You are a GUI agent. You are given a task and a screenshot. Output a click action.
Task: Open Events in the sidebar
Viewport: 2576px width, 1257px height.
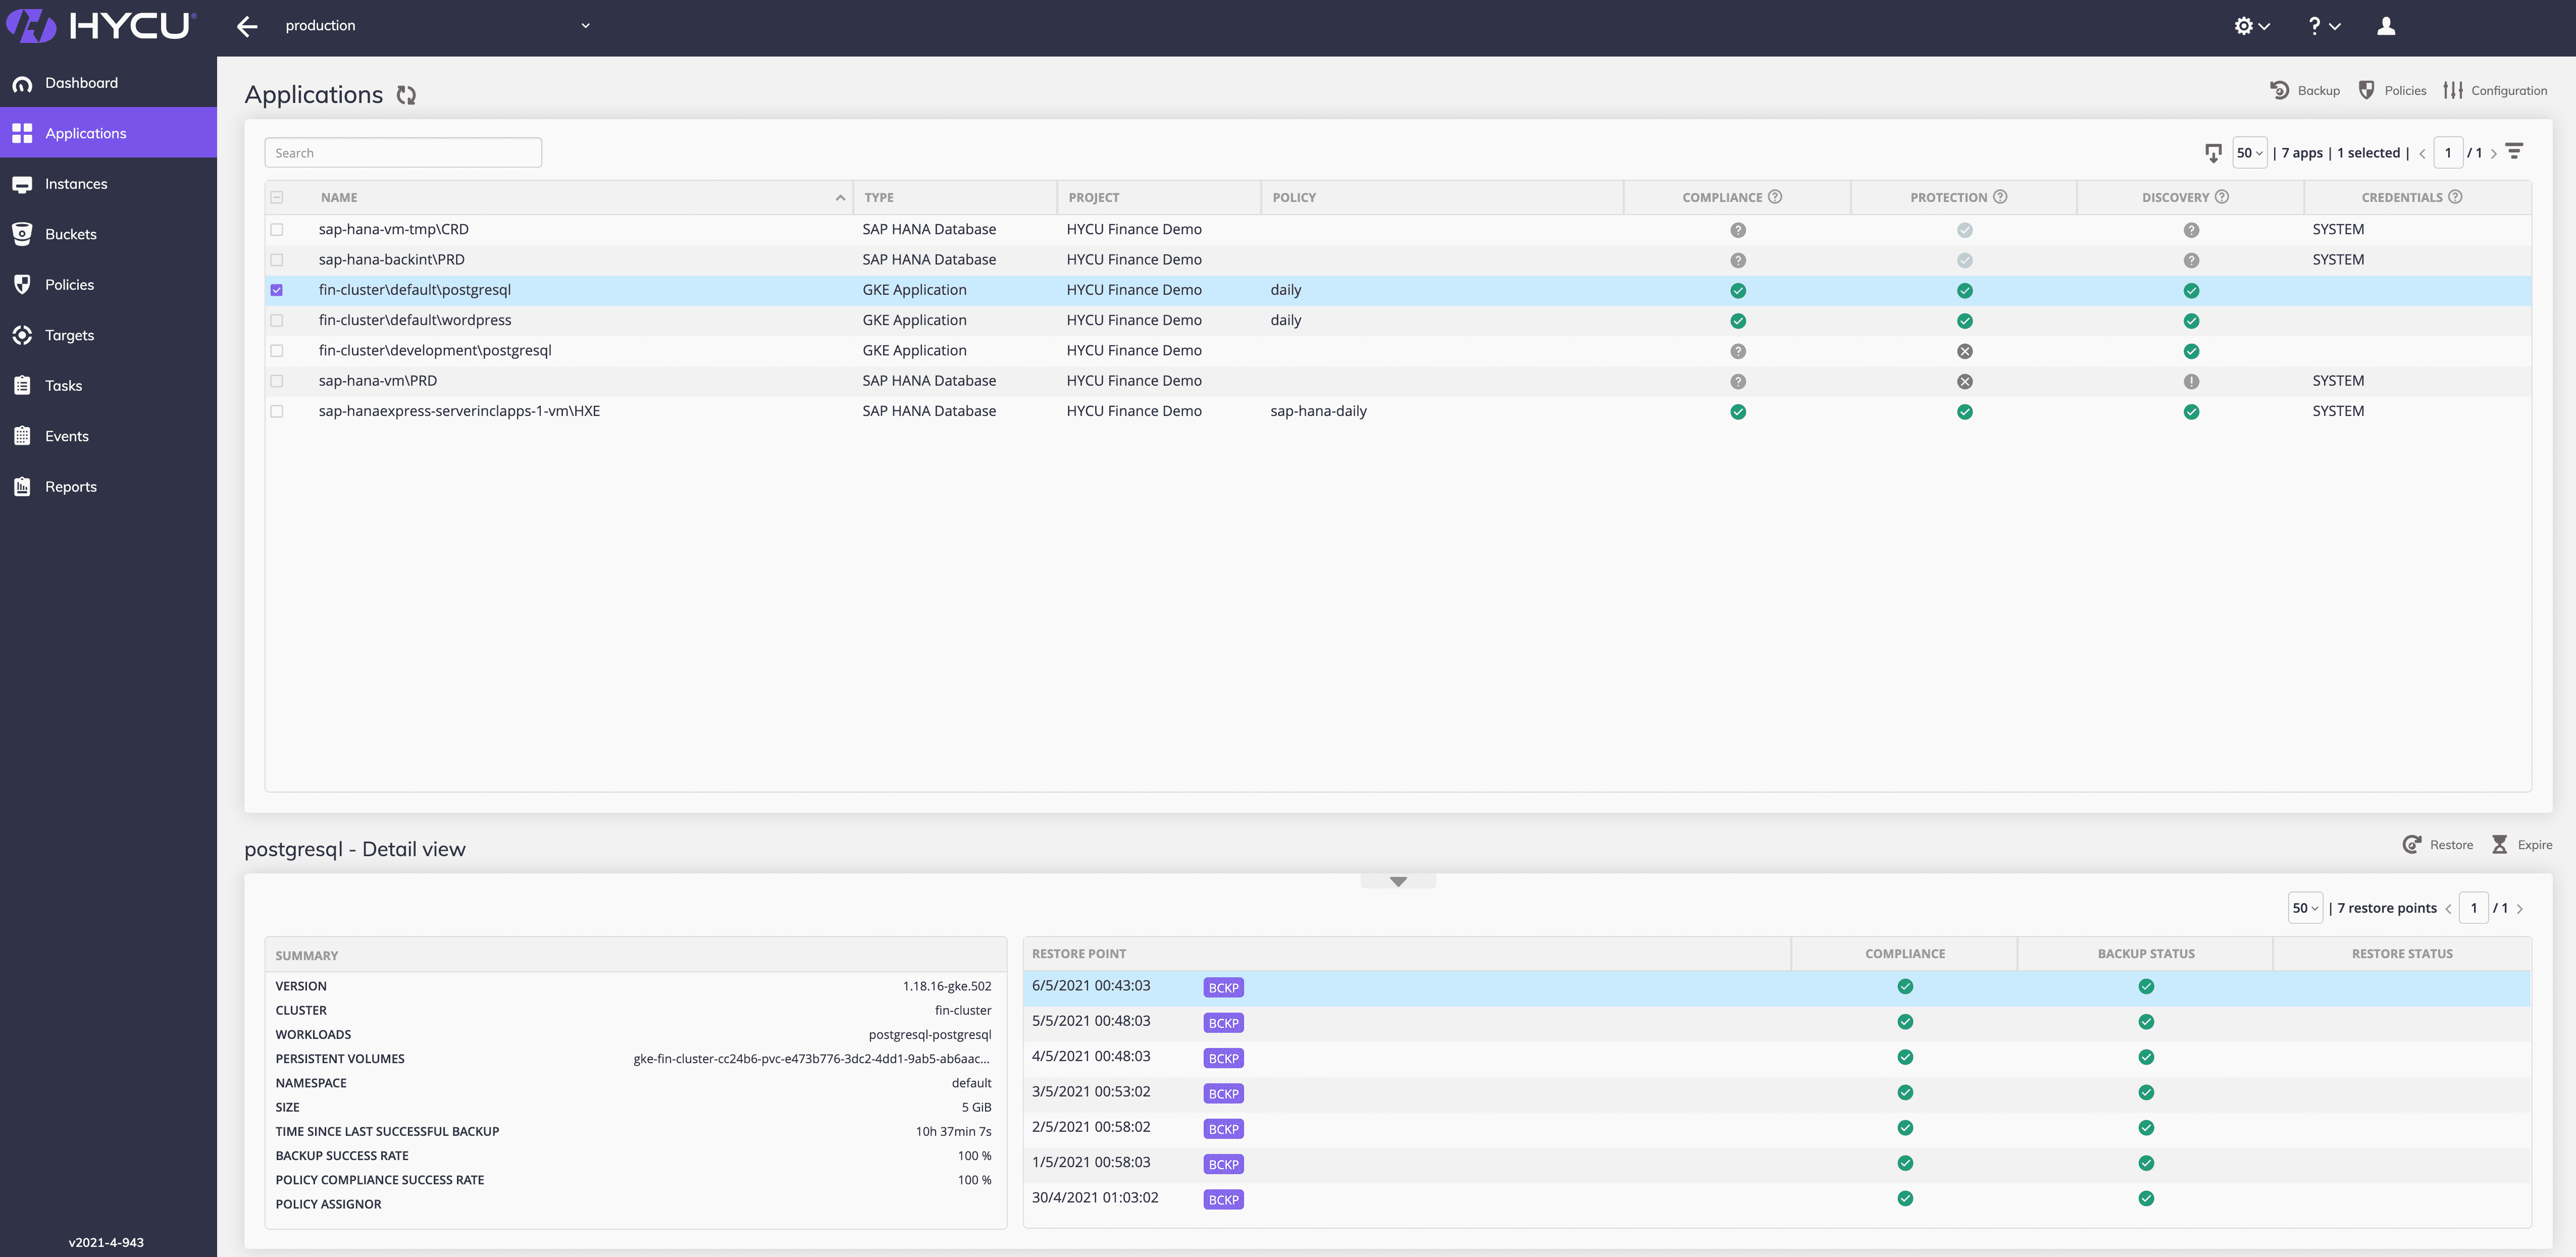click(x=108, y=436)
